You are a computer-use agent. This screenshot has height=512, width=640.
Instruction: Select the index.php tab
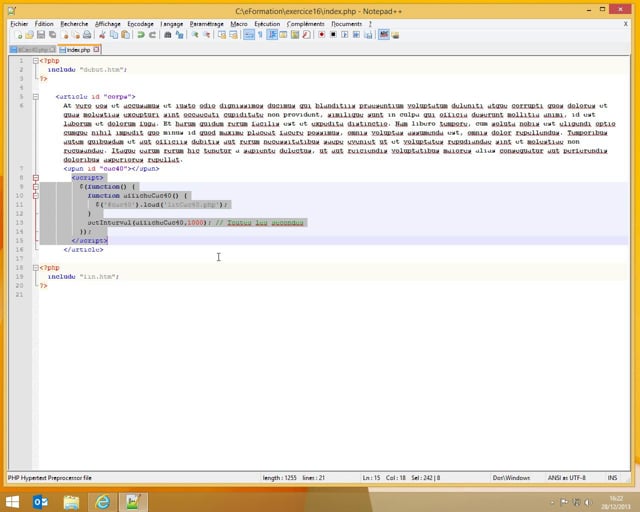78,50
